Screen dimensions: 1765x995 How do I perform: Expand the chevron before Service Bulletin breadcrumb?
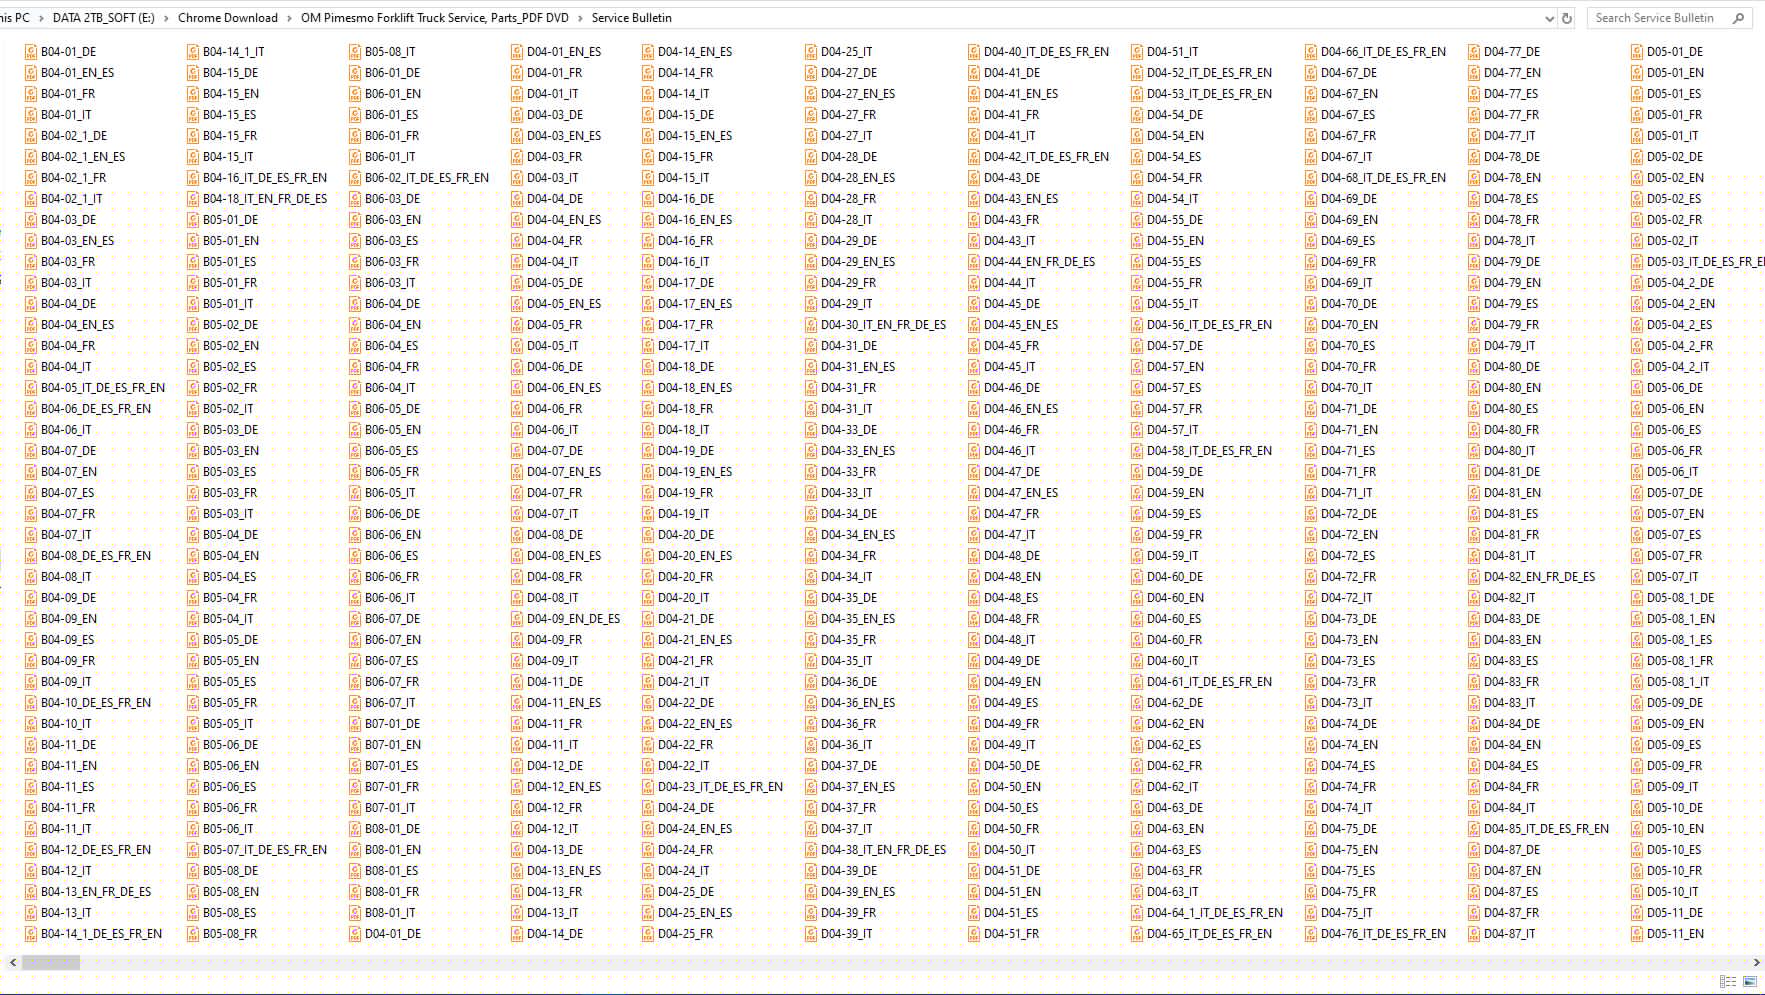tap(581, 18)
